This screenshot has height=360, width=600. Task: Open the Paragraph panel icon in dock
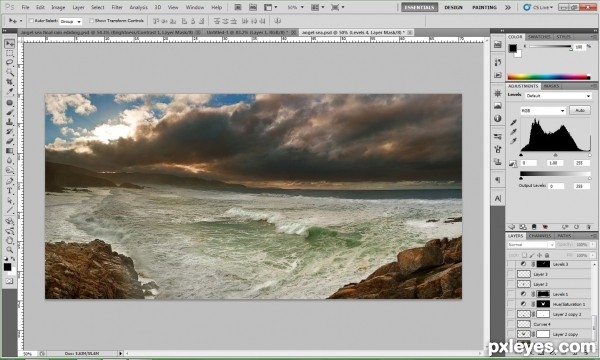point(497,179)
